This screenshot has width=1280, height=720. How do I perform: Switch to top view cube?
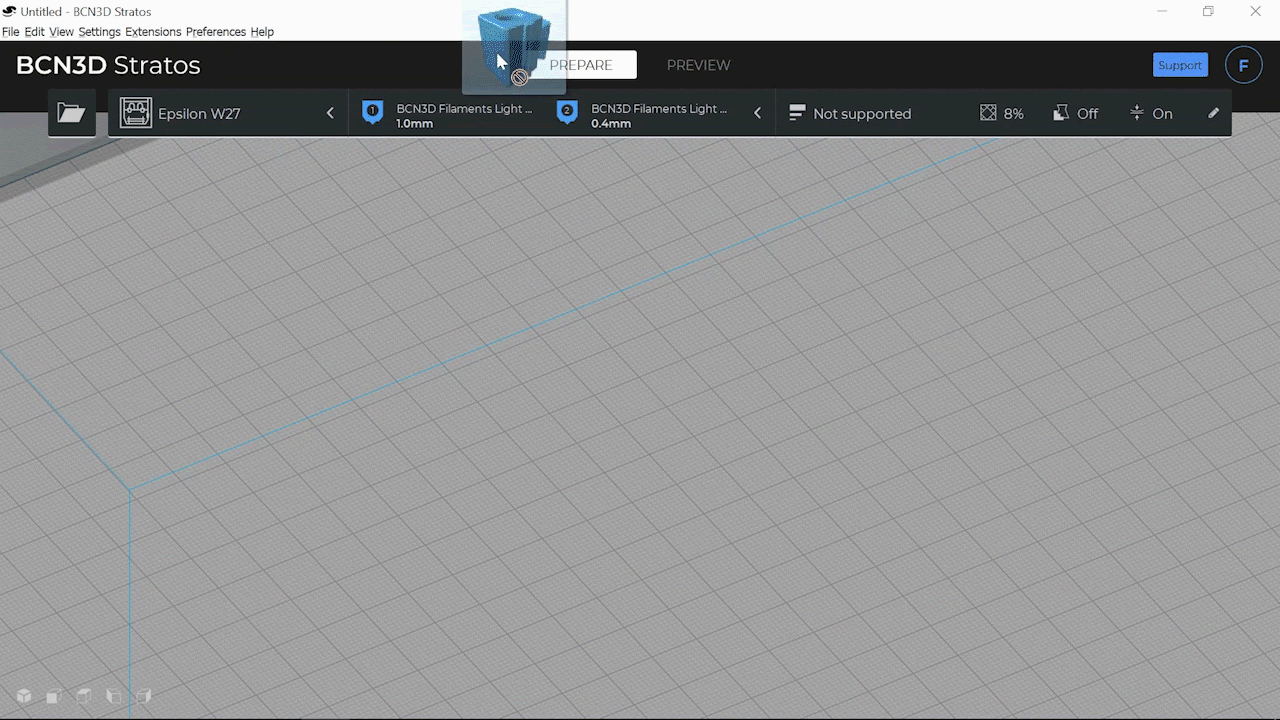click(x=84, y=696)
